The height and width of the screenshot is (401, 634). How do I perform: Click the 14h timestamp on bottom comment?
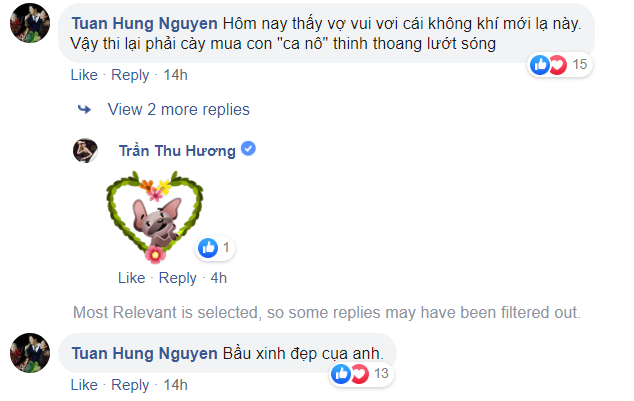click(x=175, y=385)
